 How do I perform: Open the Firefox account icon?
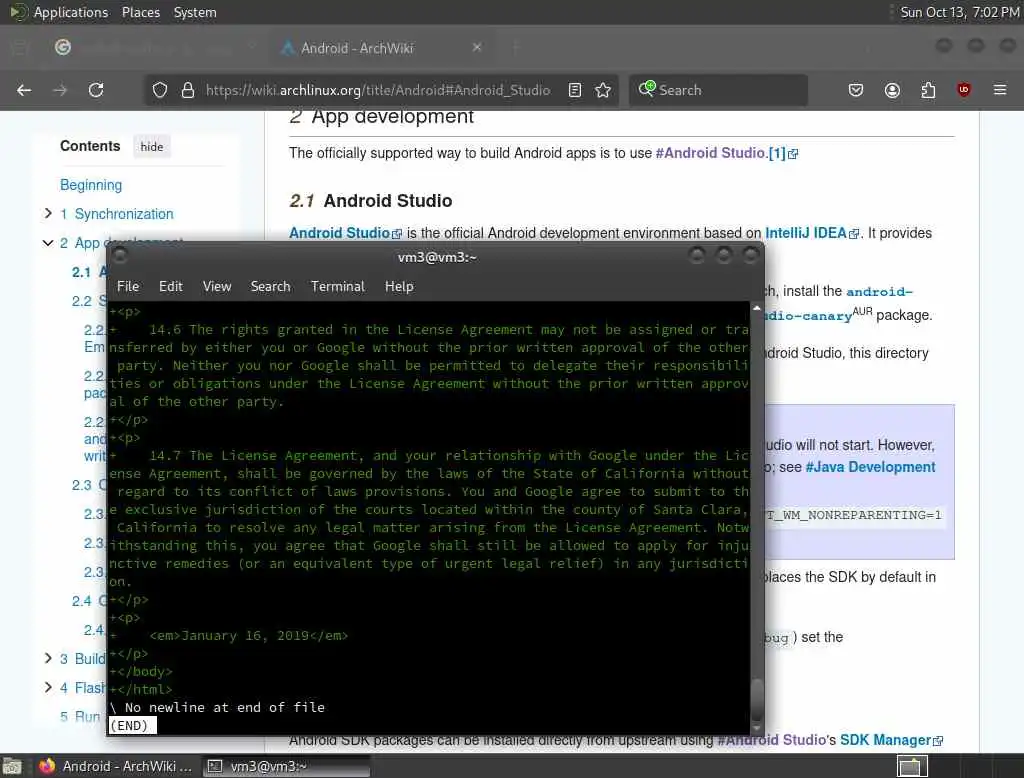[892, 90]
